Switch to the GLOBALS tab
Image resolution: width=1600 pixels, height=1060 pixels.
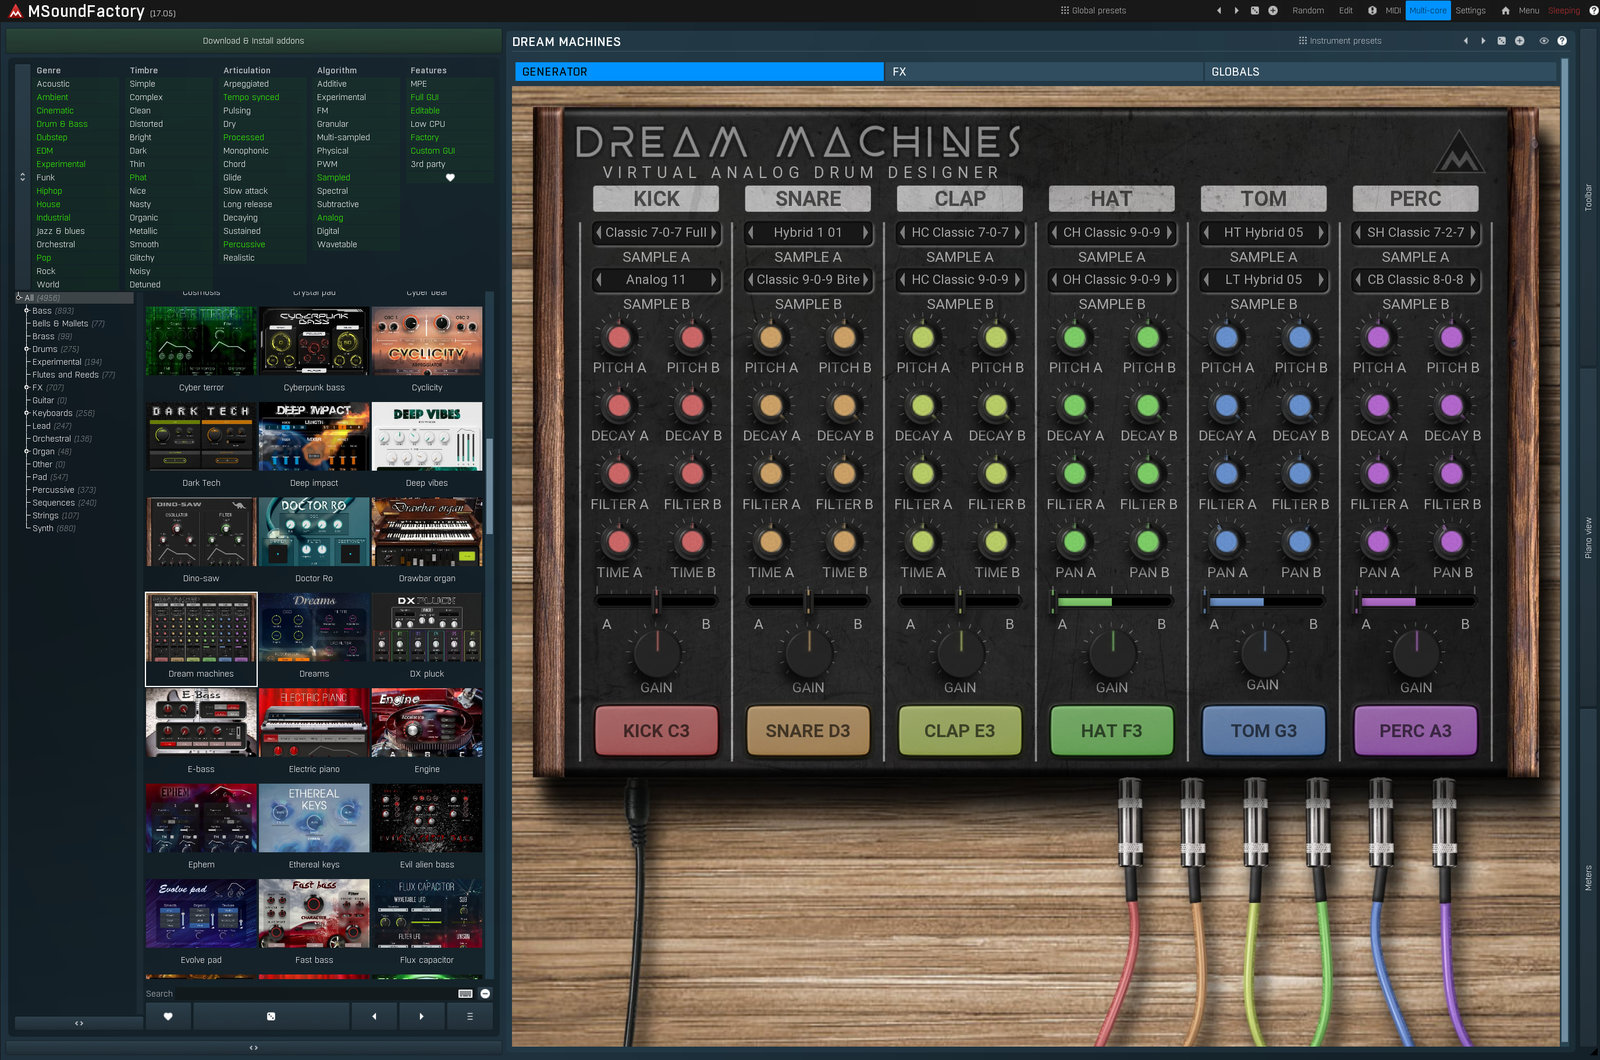pos(1380,72)
